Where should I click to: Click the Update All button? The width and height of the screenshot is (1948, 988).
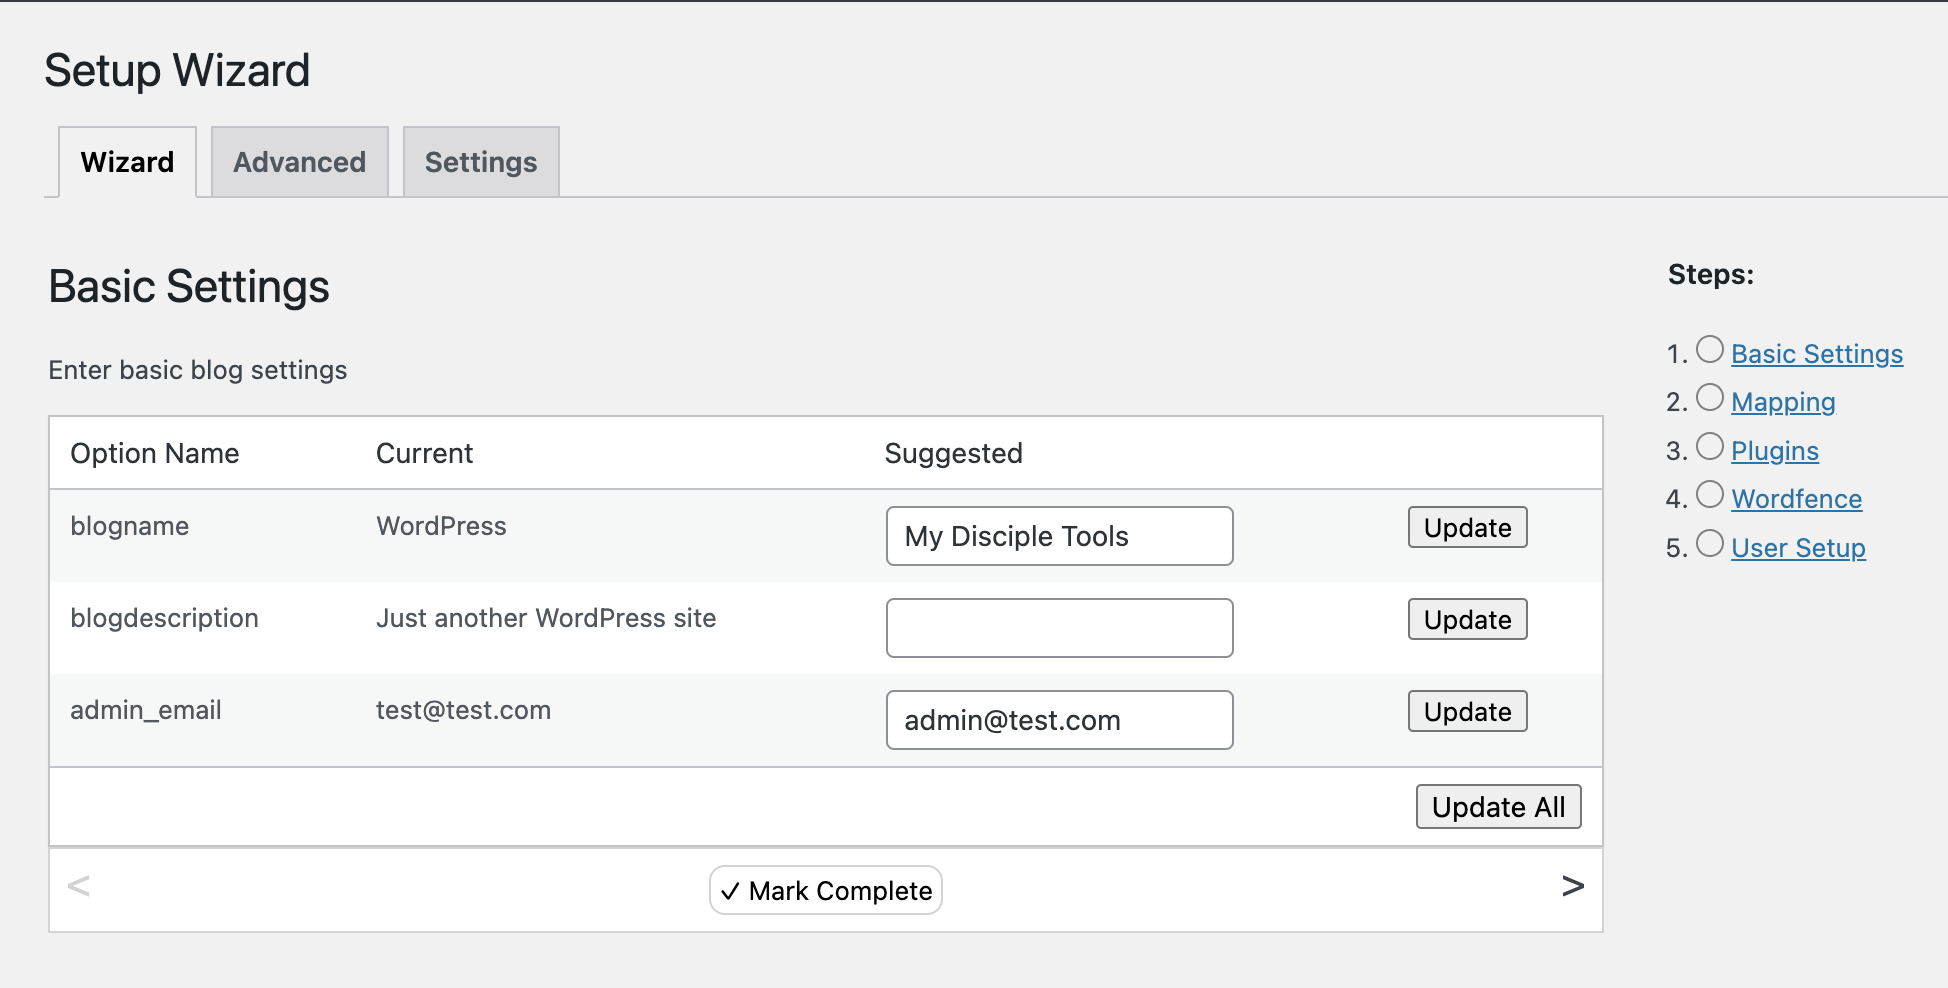tap(1498, 807)
